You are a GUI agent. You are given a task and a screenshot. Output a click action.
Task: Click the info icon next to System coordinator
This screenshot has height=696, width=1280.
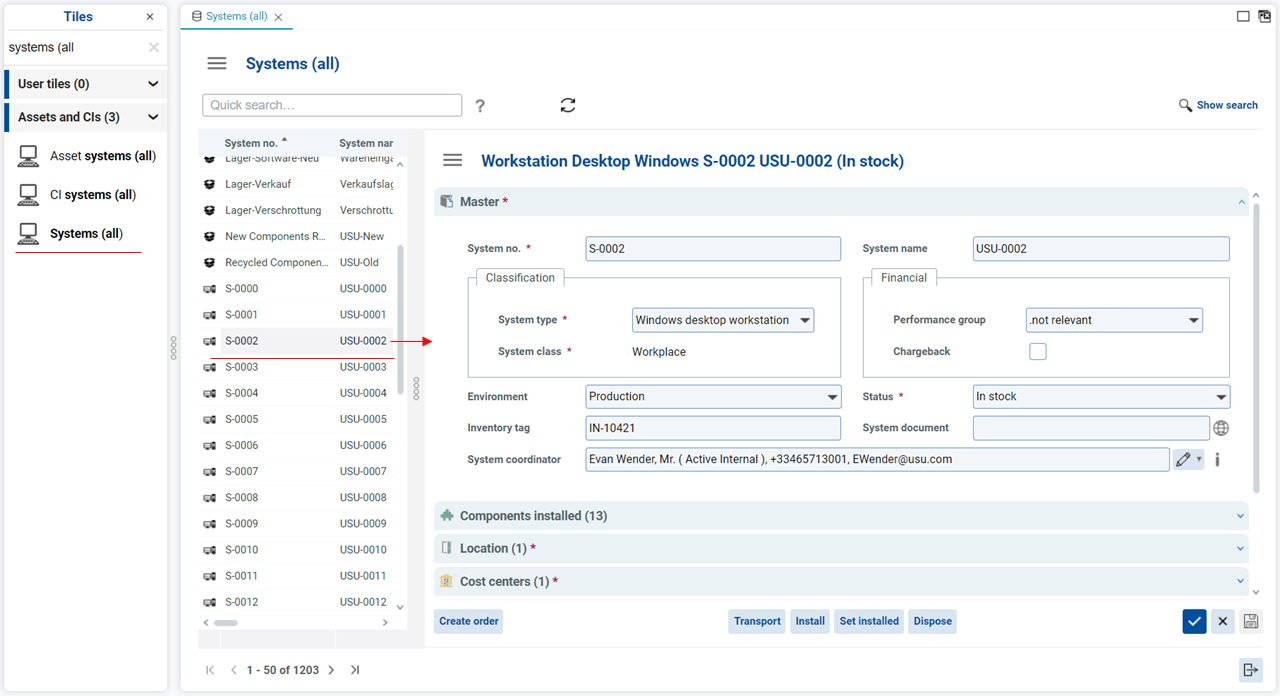point(1217,460)
